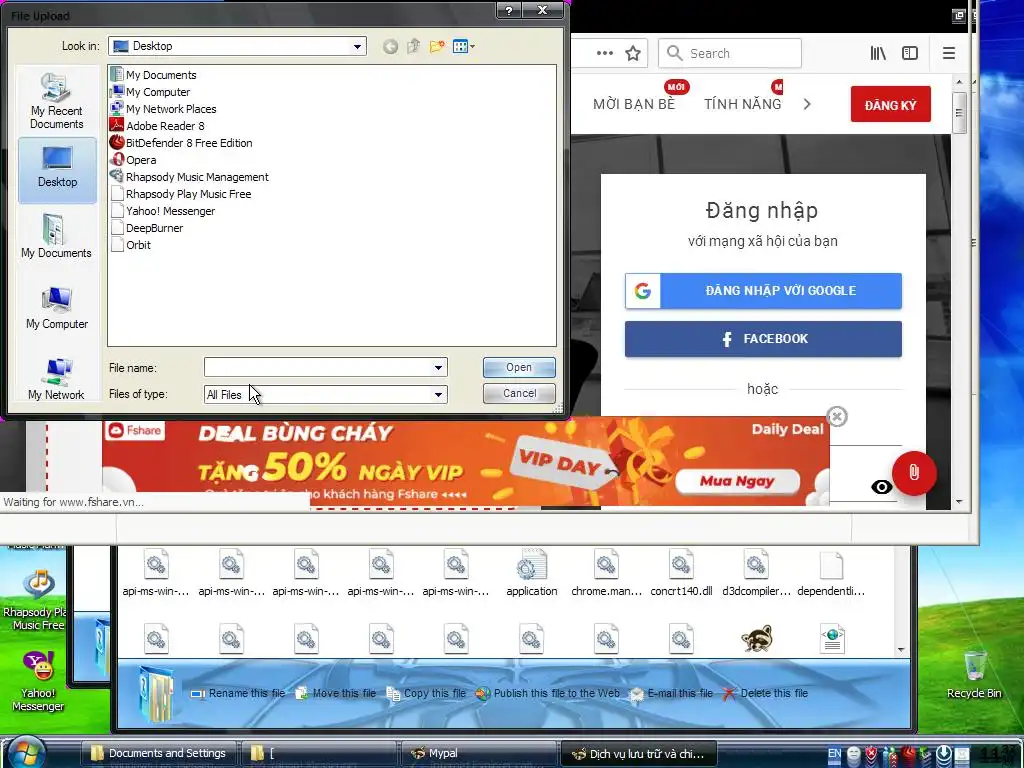Click the red paperclip upload button

914,473
